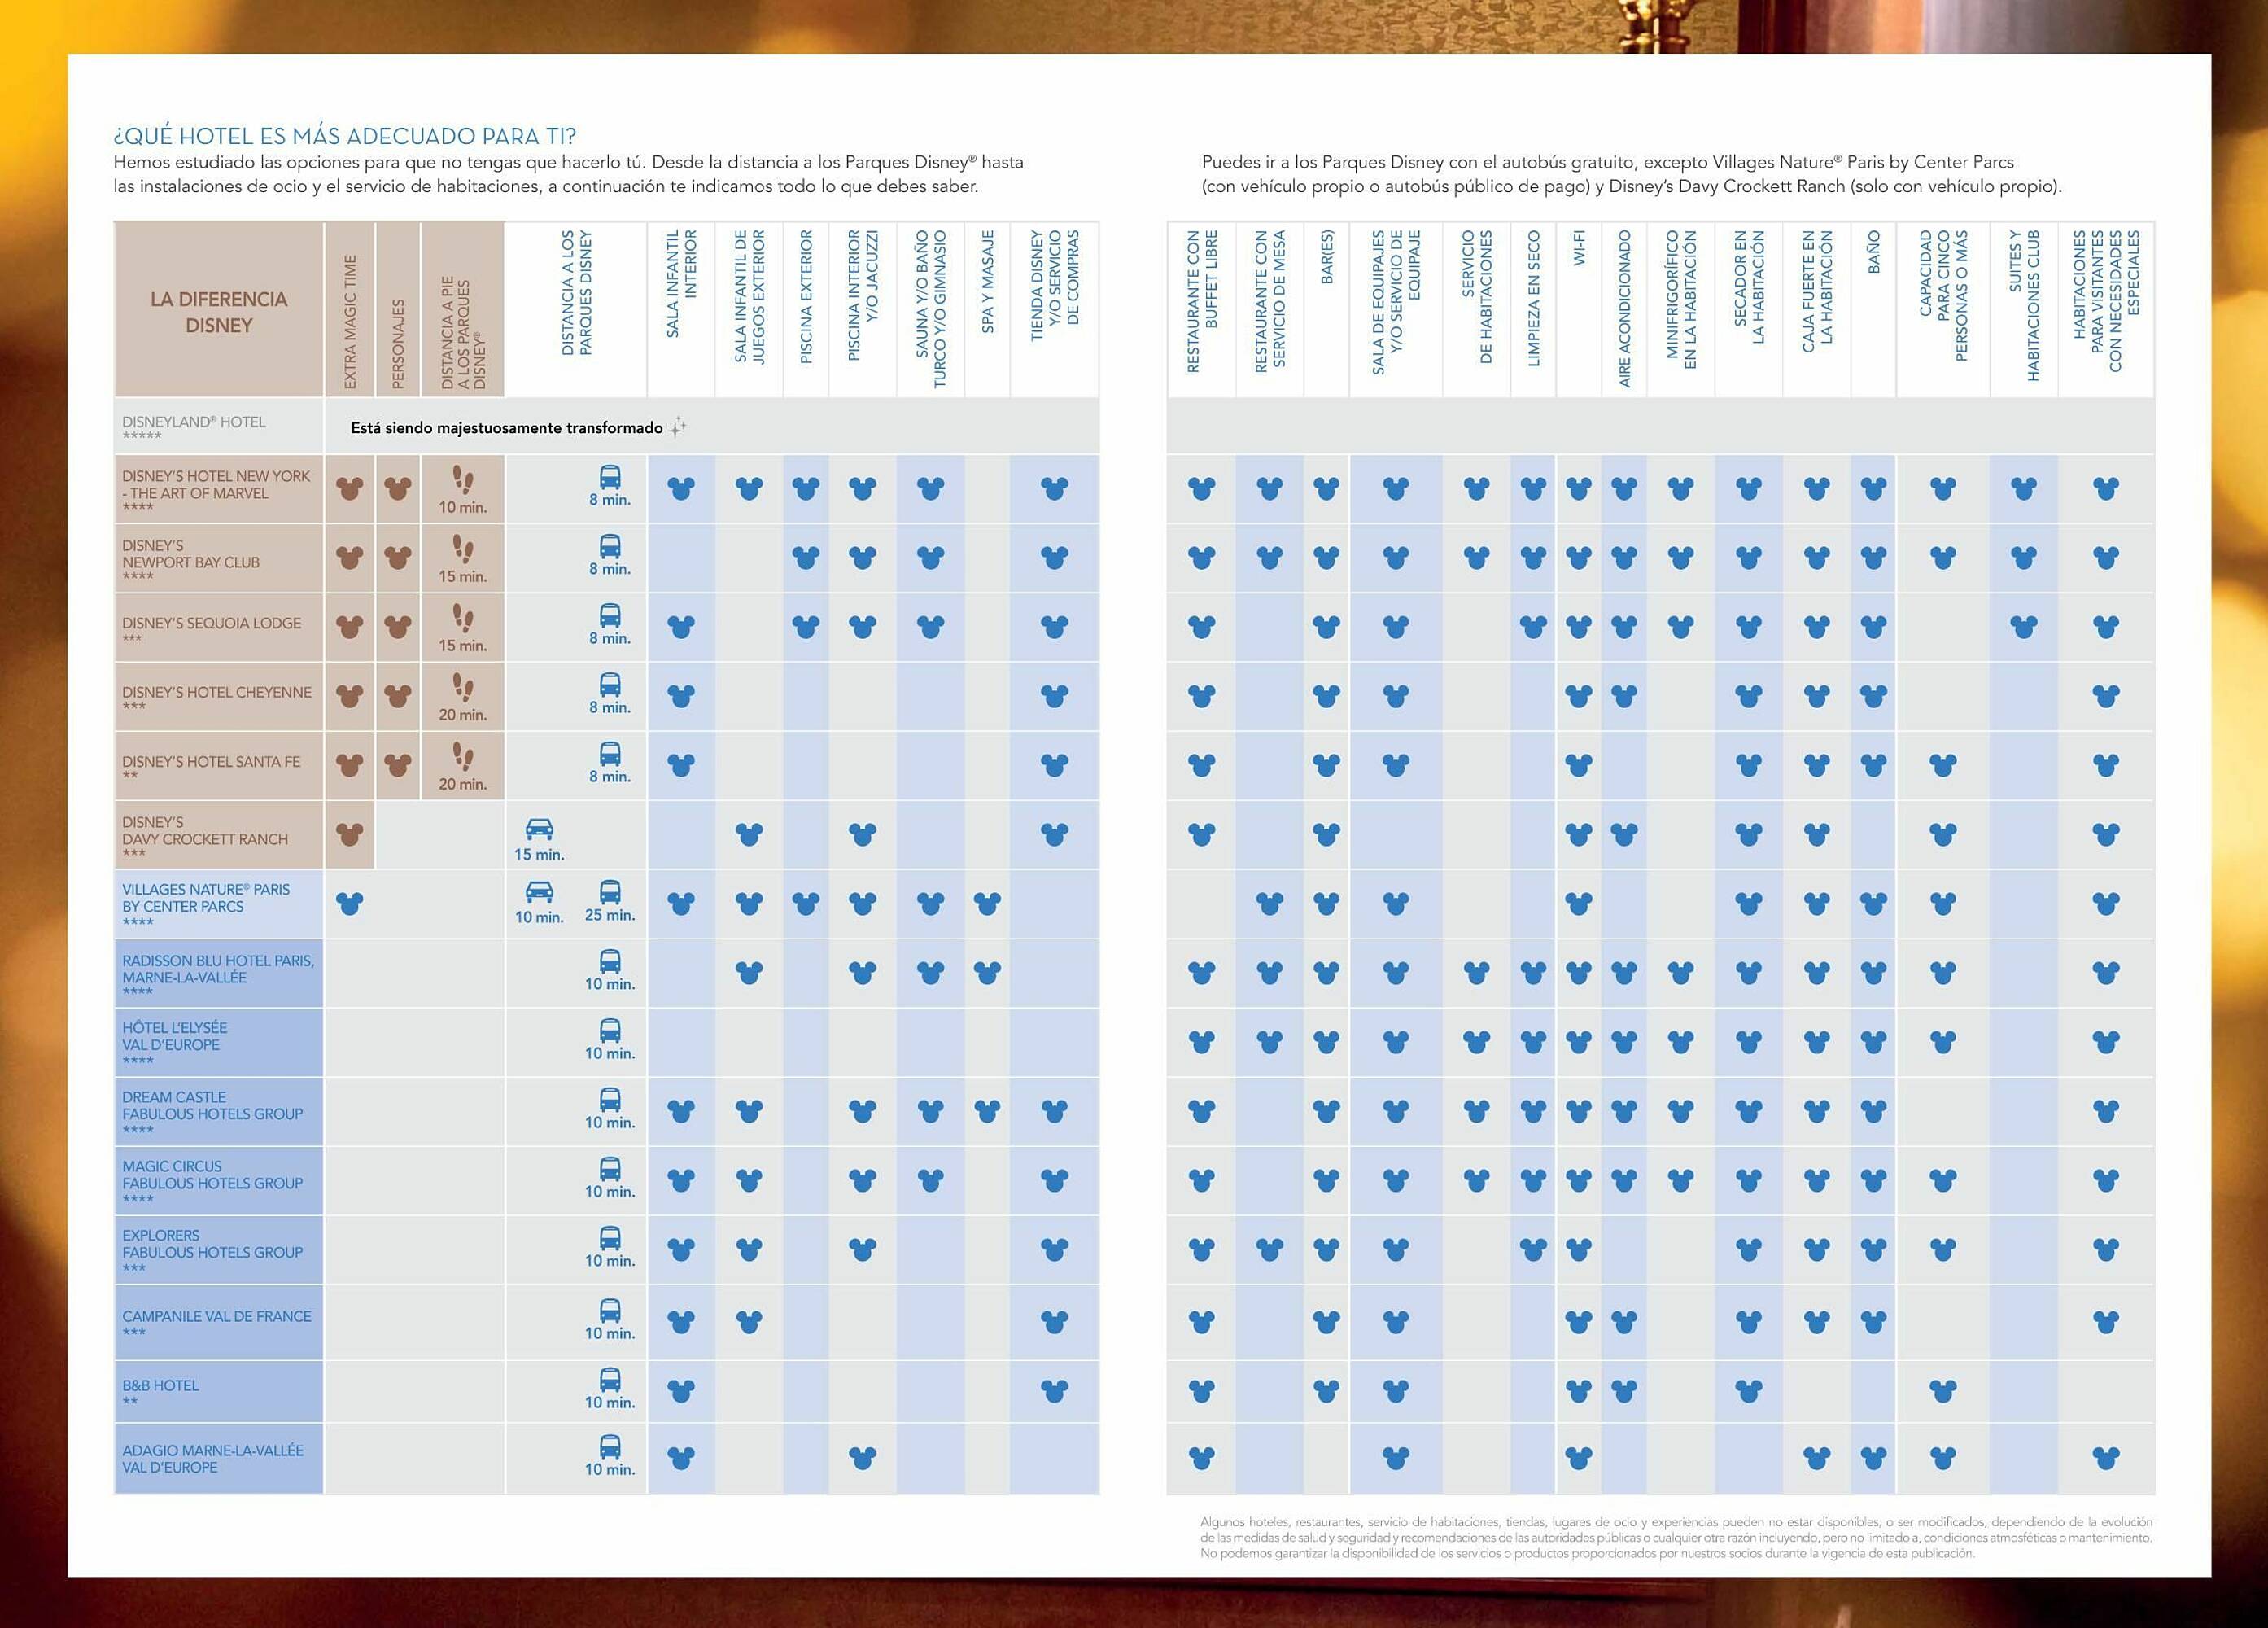
Task: Click the bus icon above "25 min."
Action: (610, 892)
